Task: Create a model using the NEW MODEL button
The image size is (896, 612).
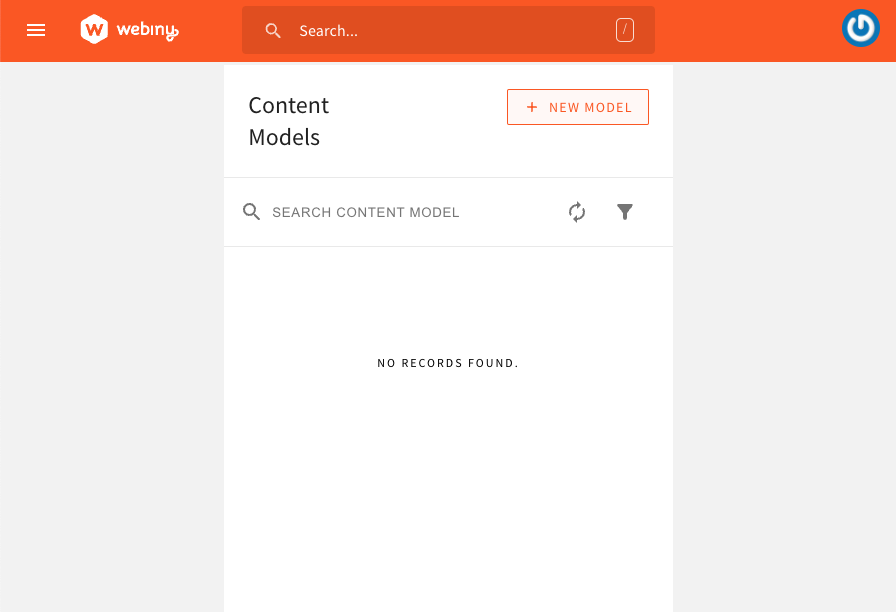Action: tap(578, 107)
